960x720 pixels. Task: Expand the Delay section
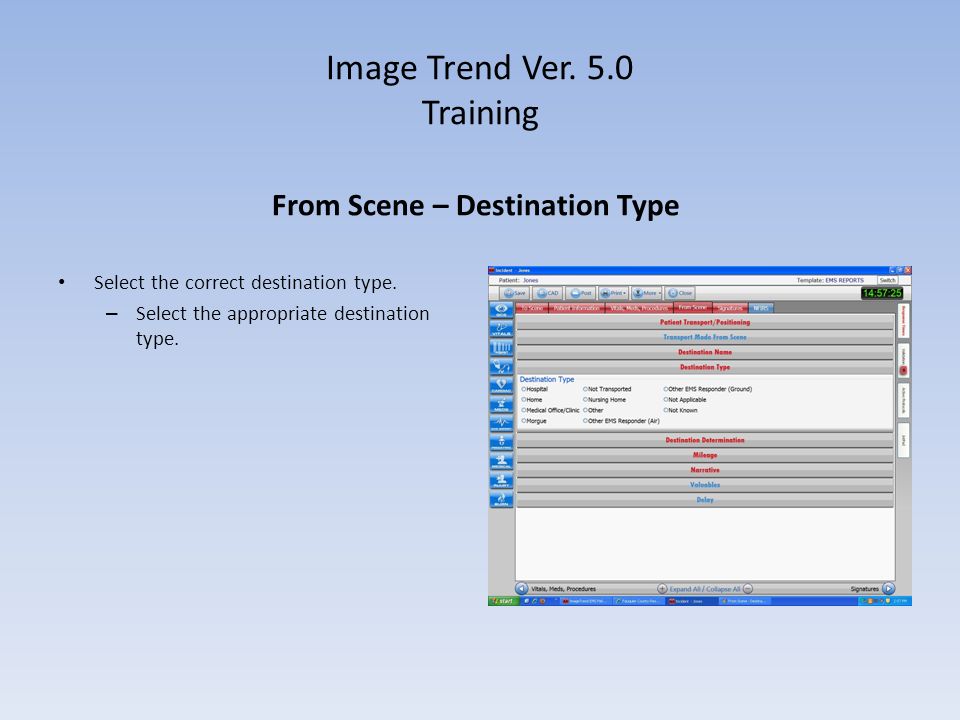click(x=705, y=500)
